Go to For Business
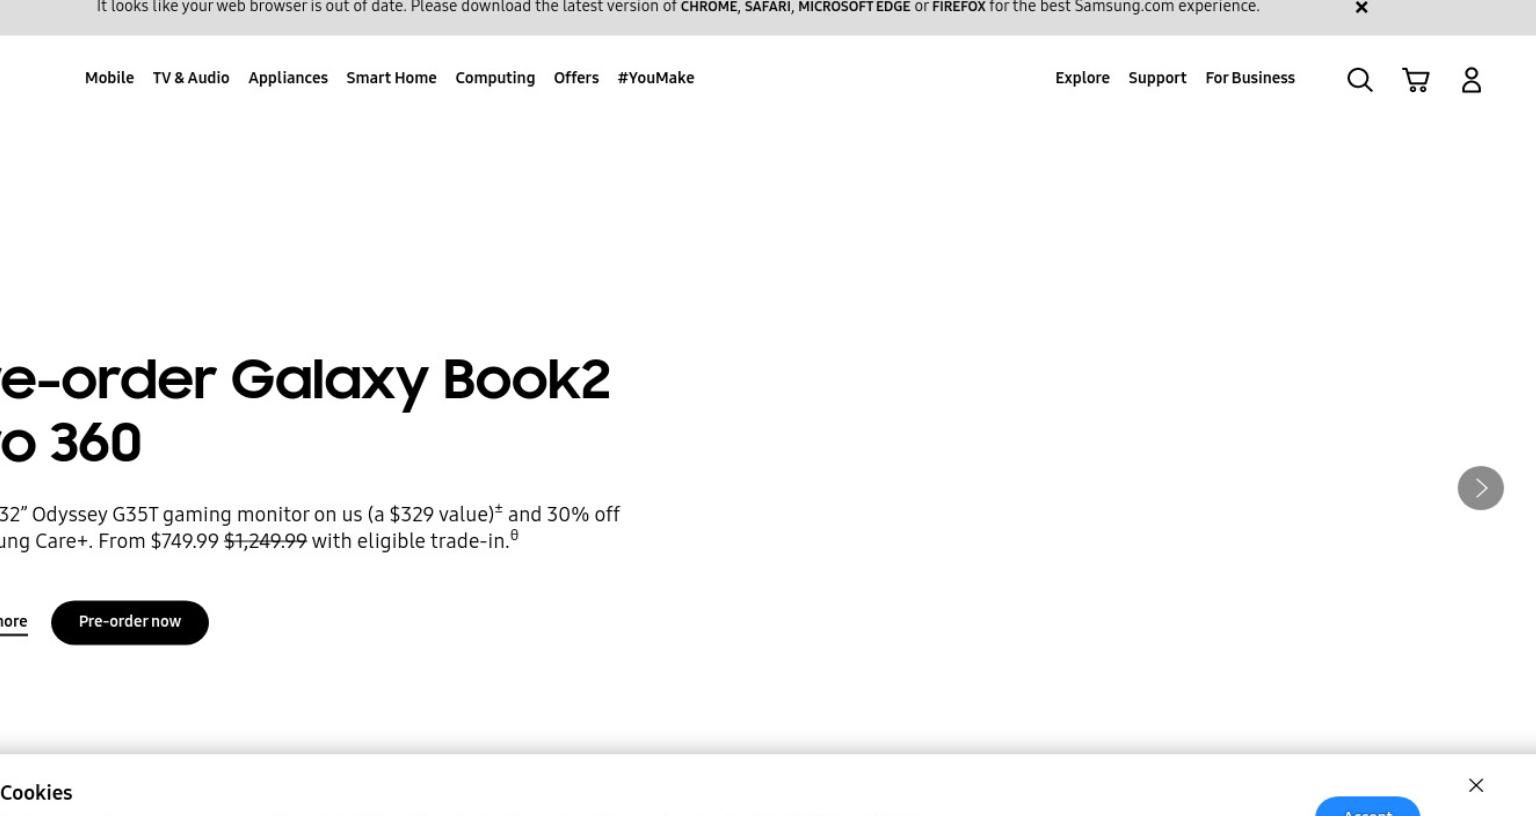 (x=1250, y=78)
